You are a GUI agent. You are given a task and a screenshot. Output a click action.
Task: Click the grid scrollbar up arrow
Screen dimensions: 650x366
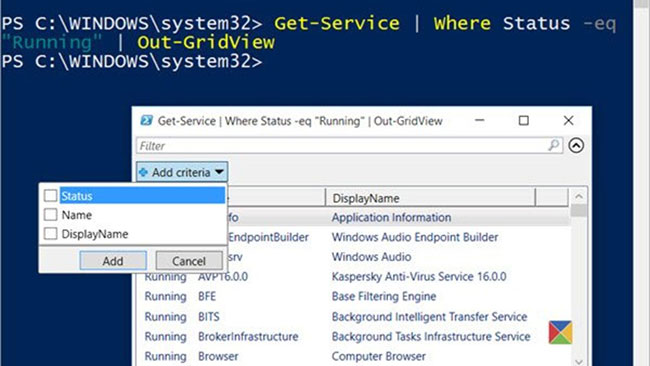(x=579, y=196)
